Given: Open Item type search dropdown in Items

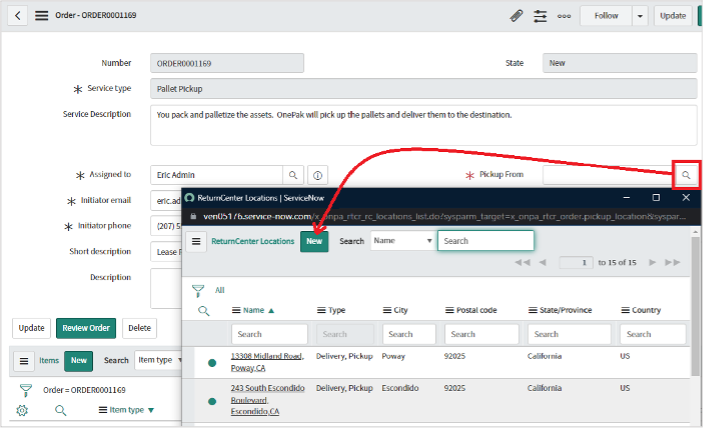Looking at the screenshot, I should pyautogui.click(x=158, y=360).
